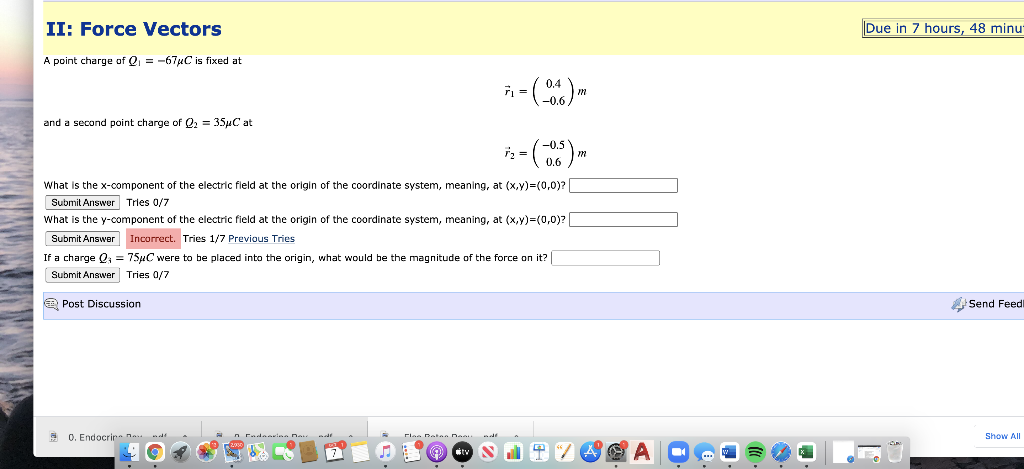
Task: Open Google Chrome in the dock
Action: (155, 452)
